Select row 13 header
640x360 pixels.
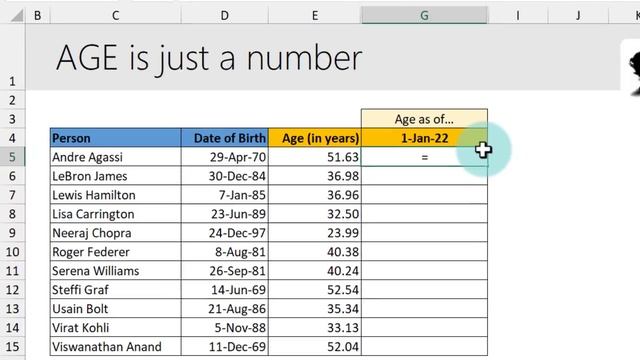[12, 309]
